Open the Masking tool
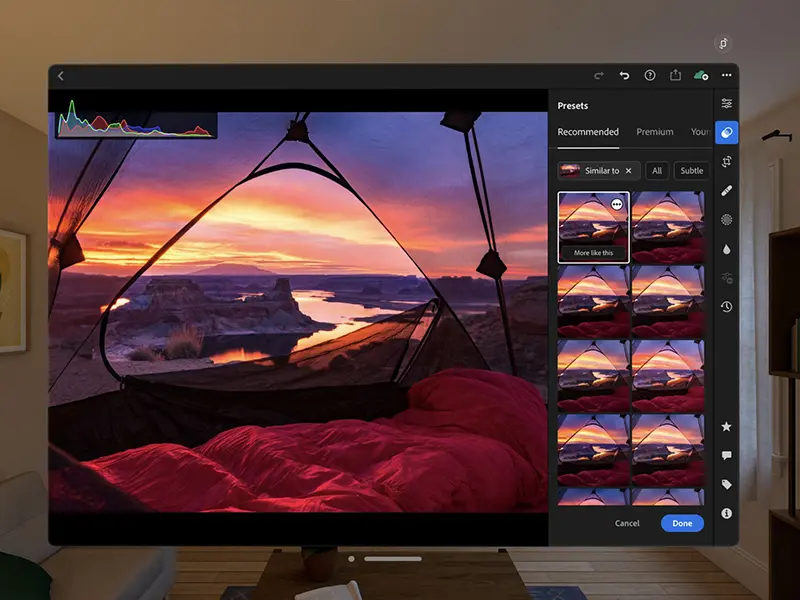800x600 pixels. 727,219
